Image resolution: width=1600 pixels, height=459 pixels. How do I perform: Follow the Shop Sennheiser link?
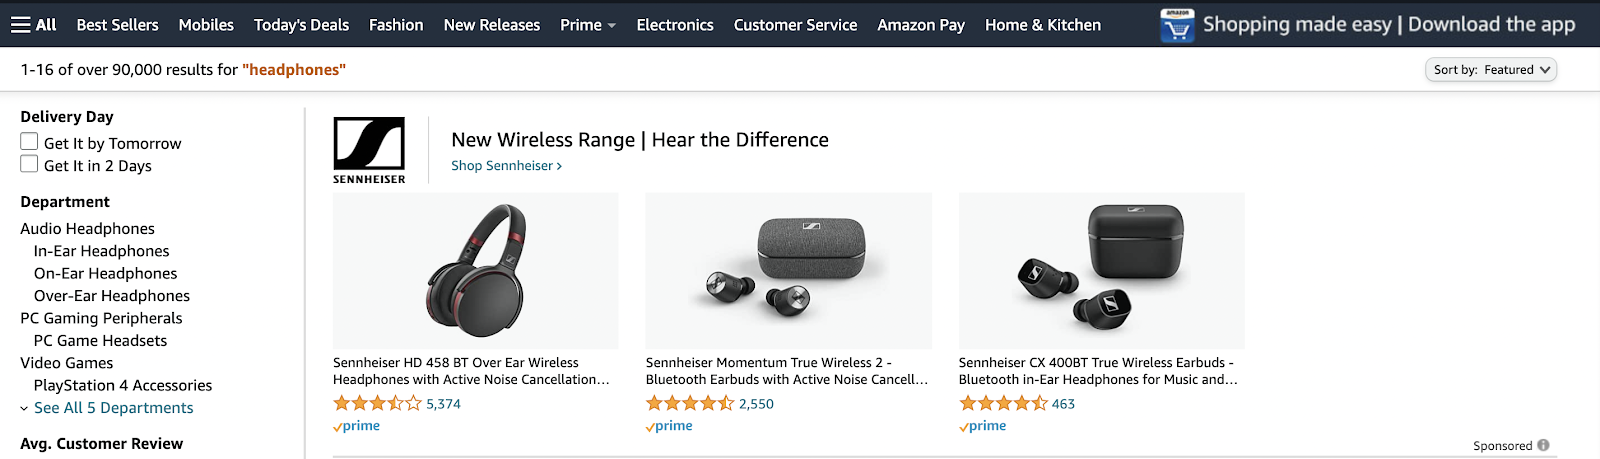pos(506,166)
